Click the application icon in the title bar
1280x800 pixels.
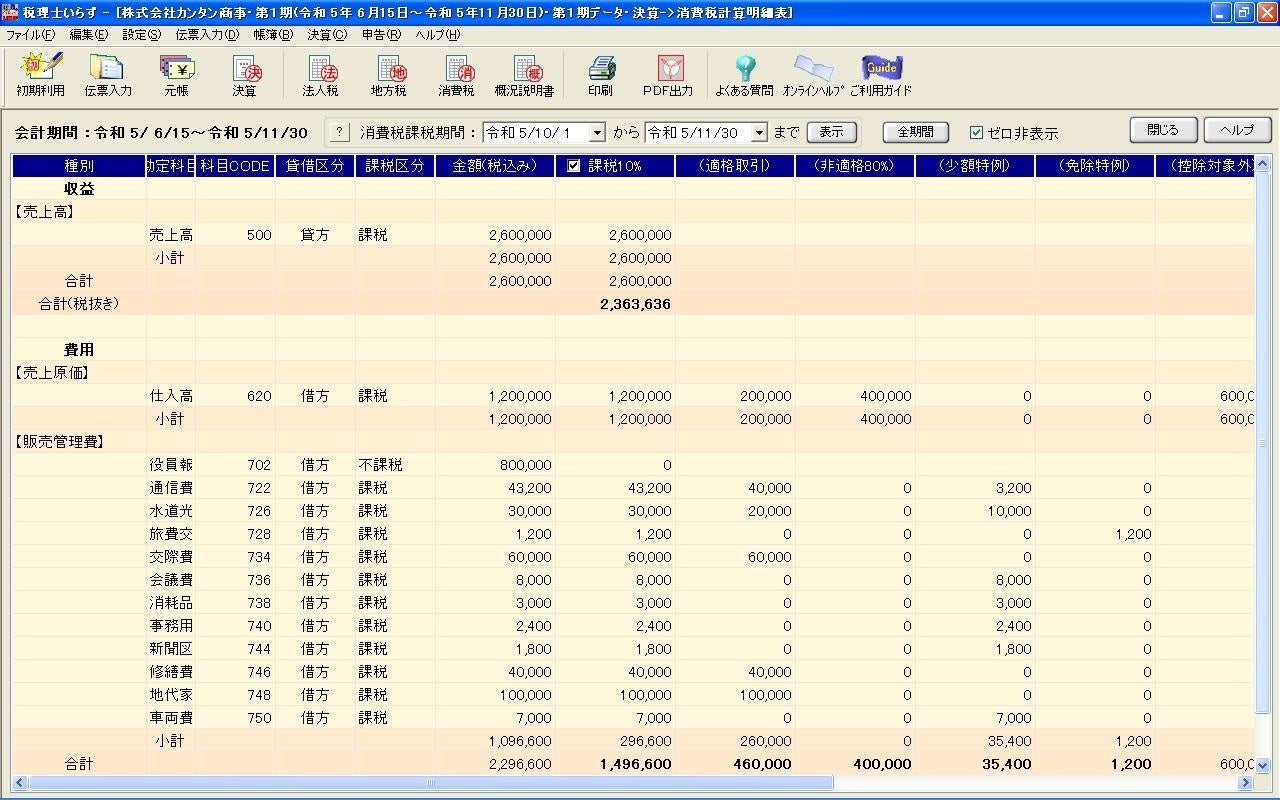(x=10, y=12)
